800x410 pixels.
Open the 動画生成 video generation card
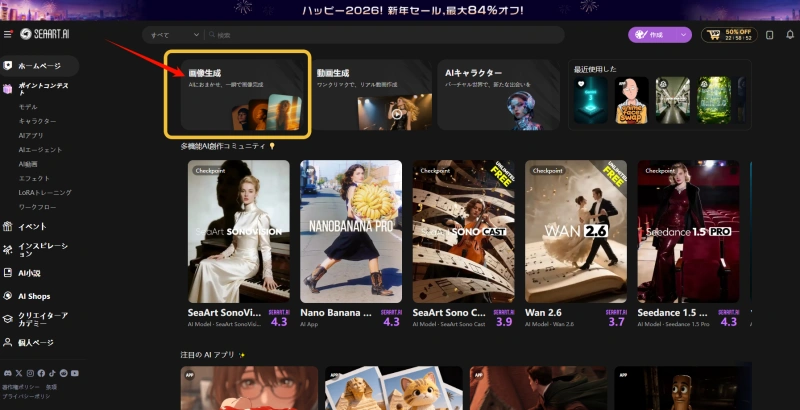point(371,95)
